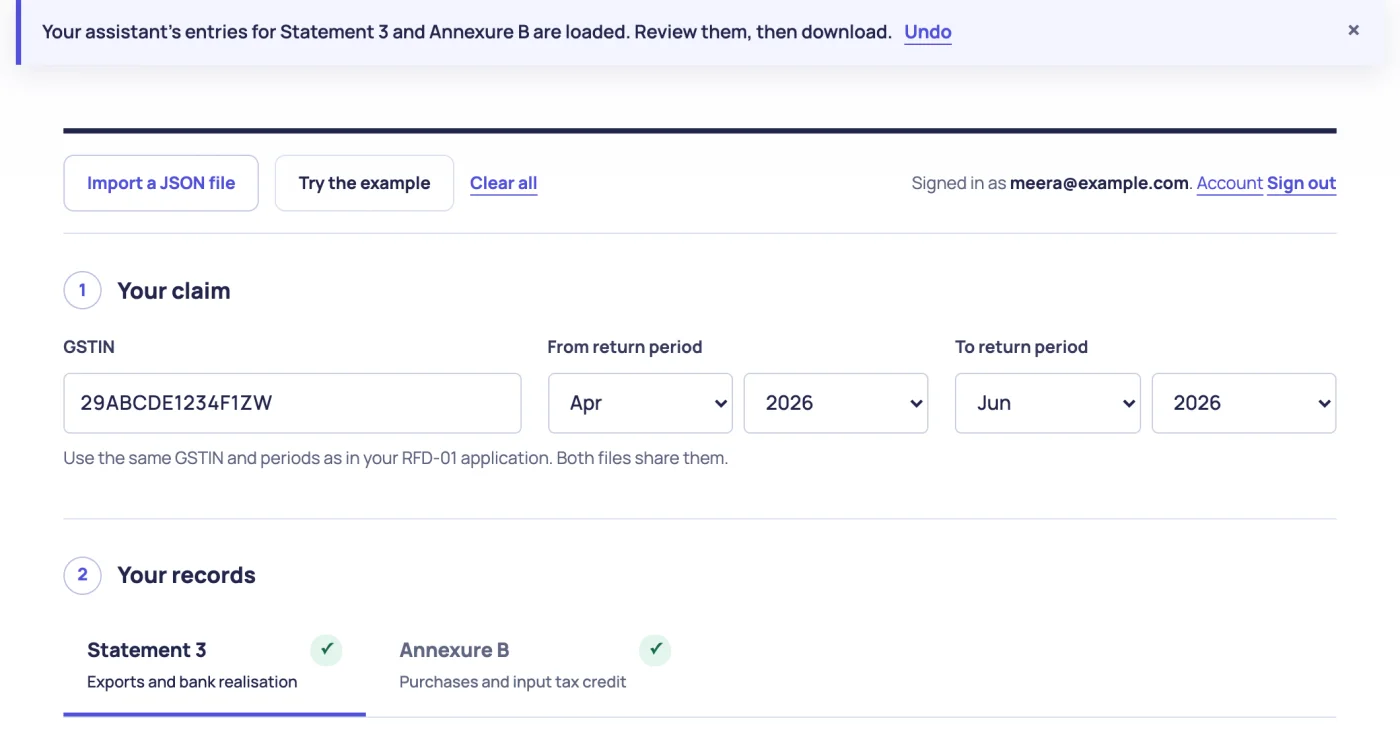The height and width of the screenshot is (739, 1400).
Task: Open the From return period year dropdown
Action: [836, 403]
